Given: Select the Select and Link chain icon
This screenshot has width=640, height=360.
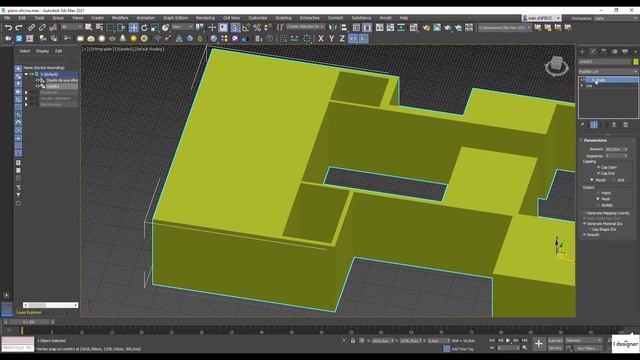Looking at the screenshot, I should (31, 28).
